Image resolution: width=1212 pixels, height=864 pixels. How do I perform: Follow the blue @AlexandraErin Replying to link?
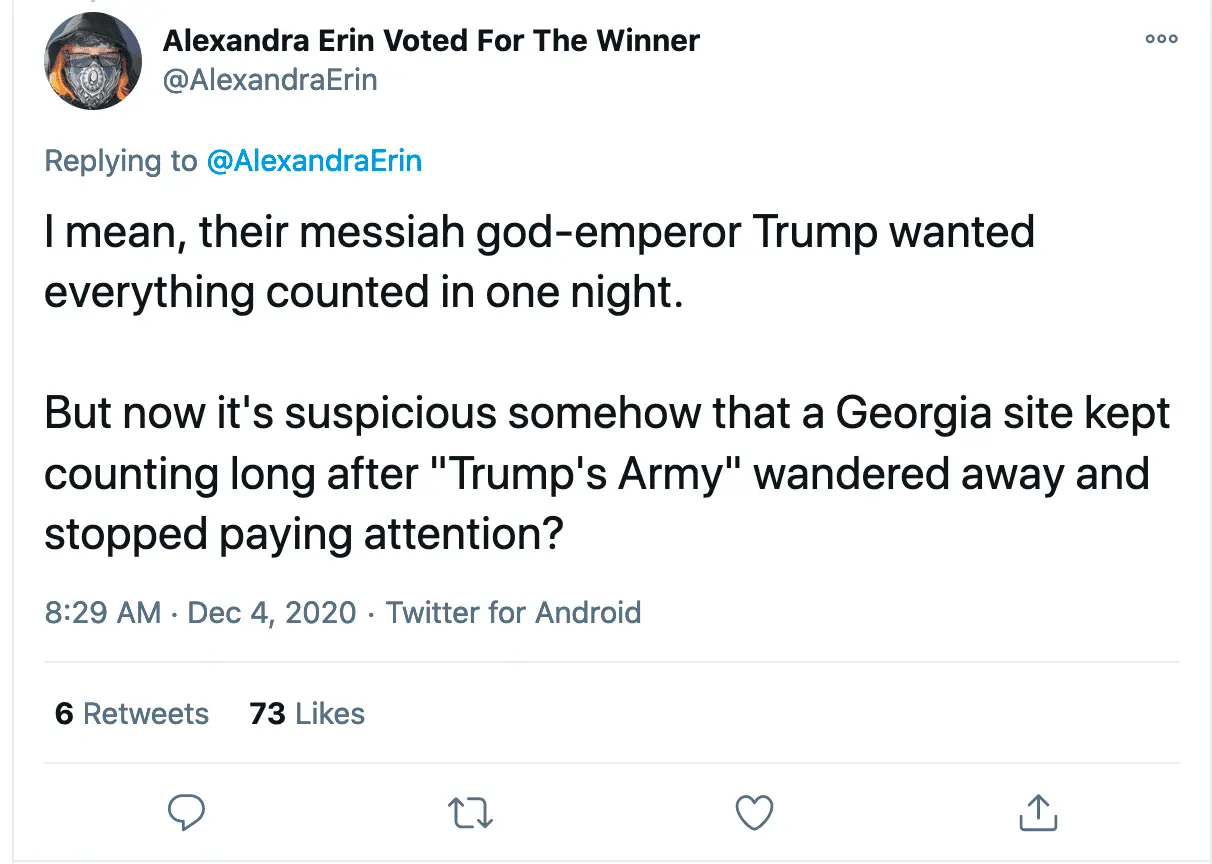(x=314, y=161)
